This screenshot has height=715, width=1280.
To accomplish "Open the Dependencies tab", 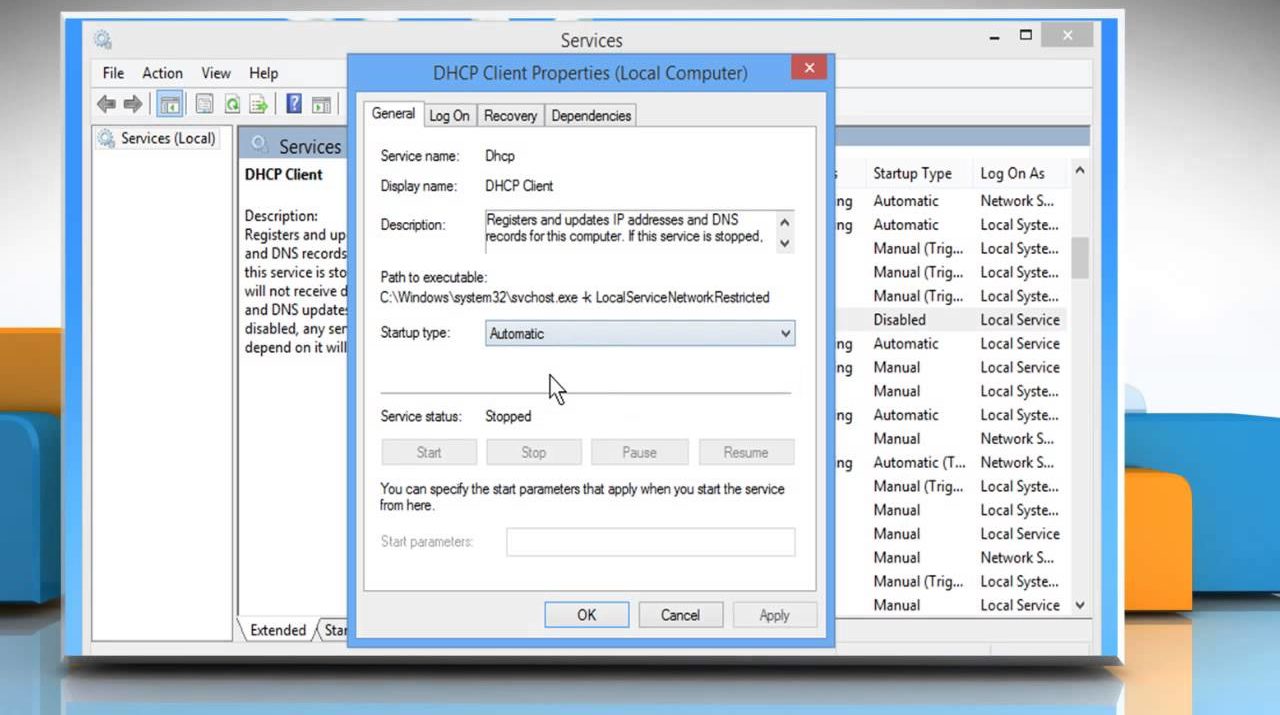I will (x=591, y=116).
